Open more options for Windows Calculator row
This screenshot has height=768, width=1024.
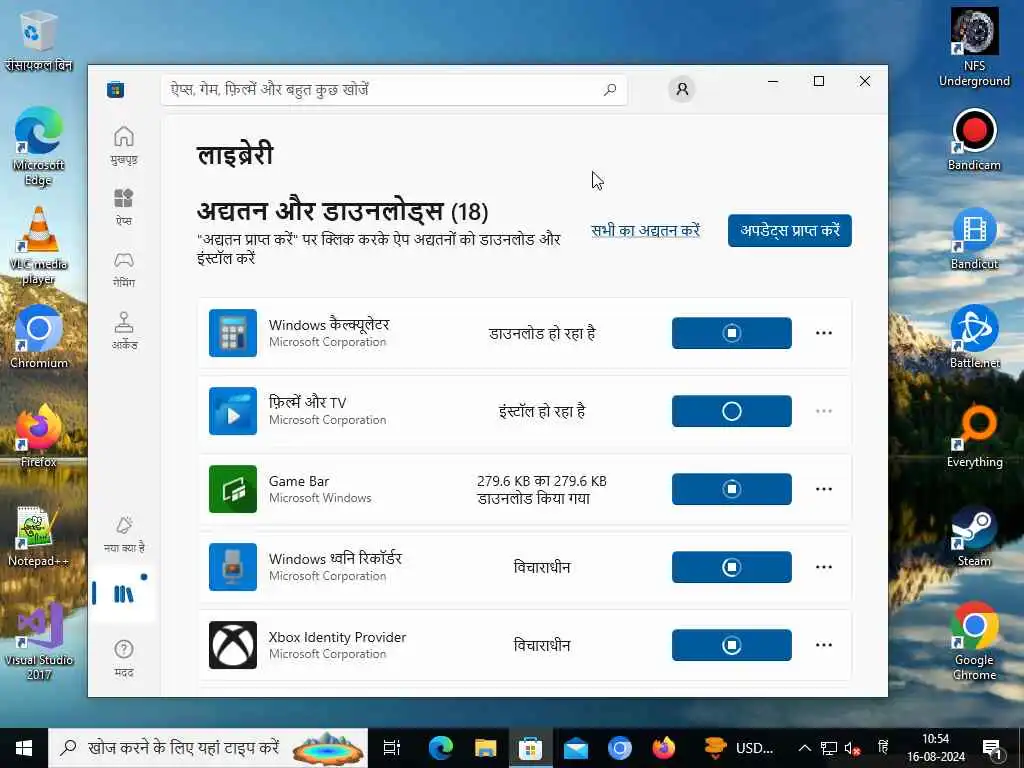point(824,333)
